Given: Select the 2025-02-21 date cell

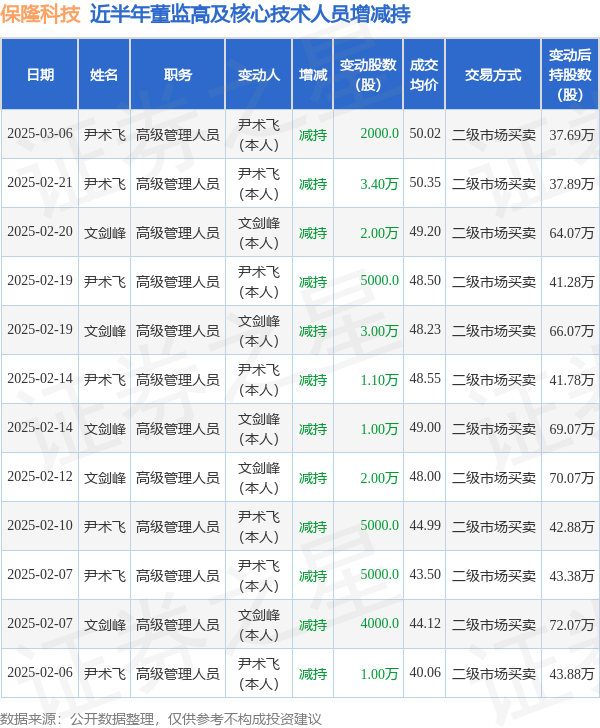Looking at the screenshot, I should coord(40,183).
